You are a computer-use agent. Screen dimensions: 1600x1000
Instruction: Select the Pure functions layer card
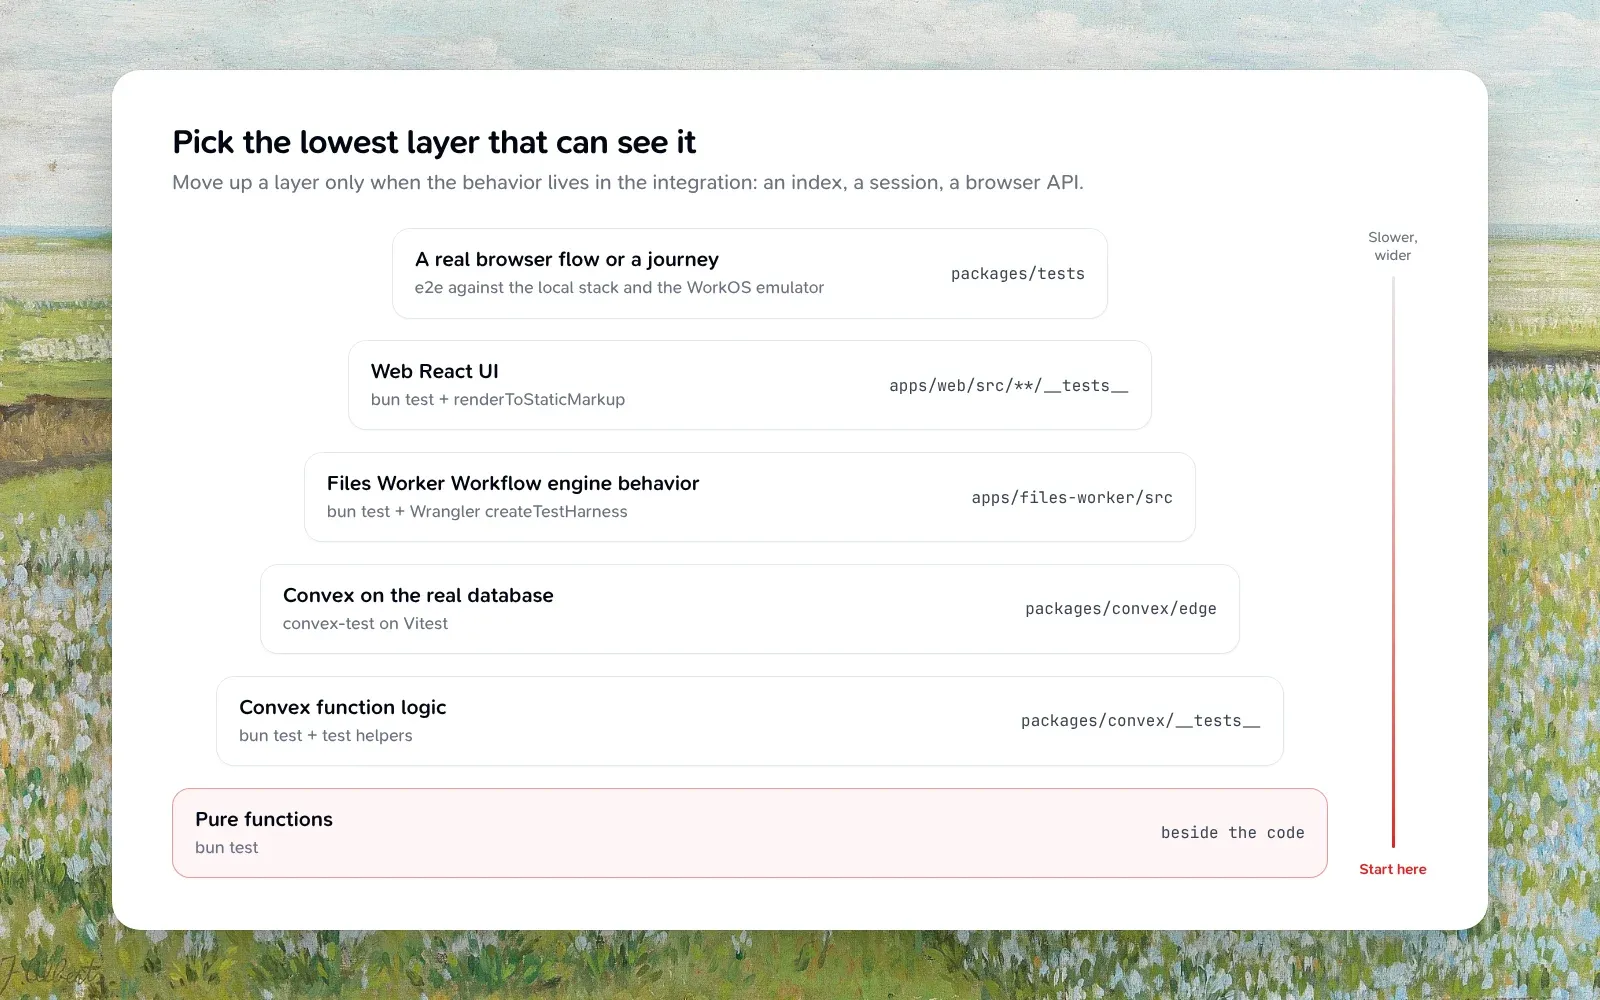(x=749, y=833)
